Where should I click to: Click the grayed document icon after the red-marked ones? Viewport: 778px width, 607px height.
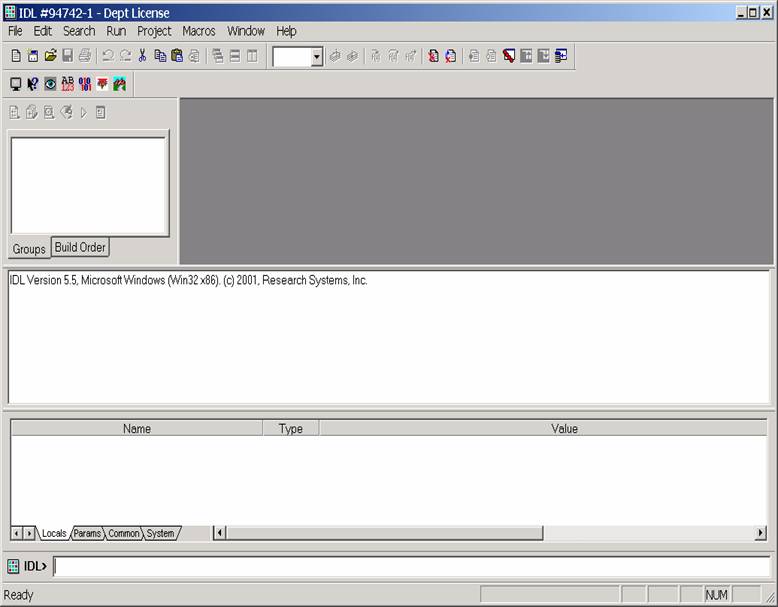point(474,56)
